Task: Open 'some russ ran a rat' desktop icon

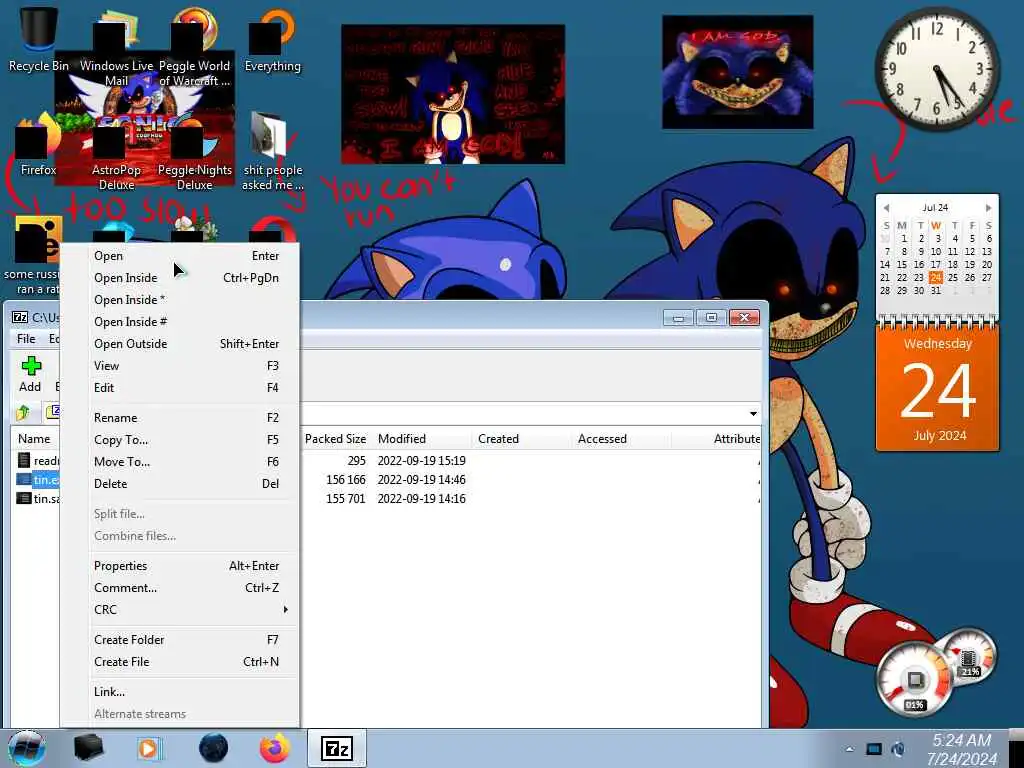Action: [x=31, y=256]
